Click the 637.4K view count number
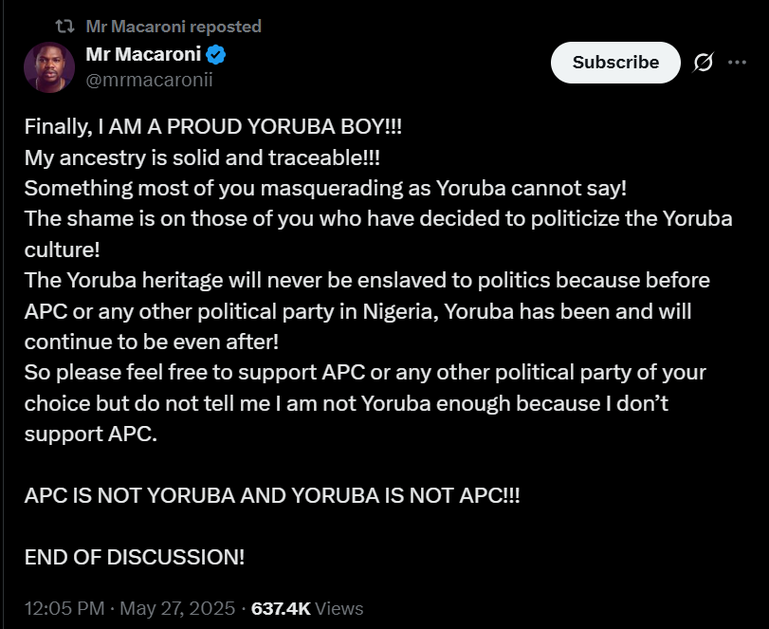The width and height of the screenshot is (769, 629). pyautogui.click(x=280, y=608)
